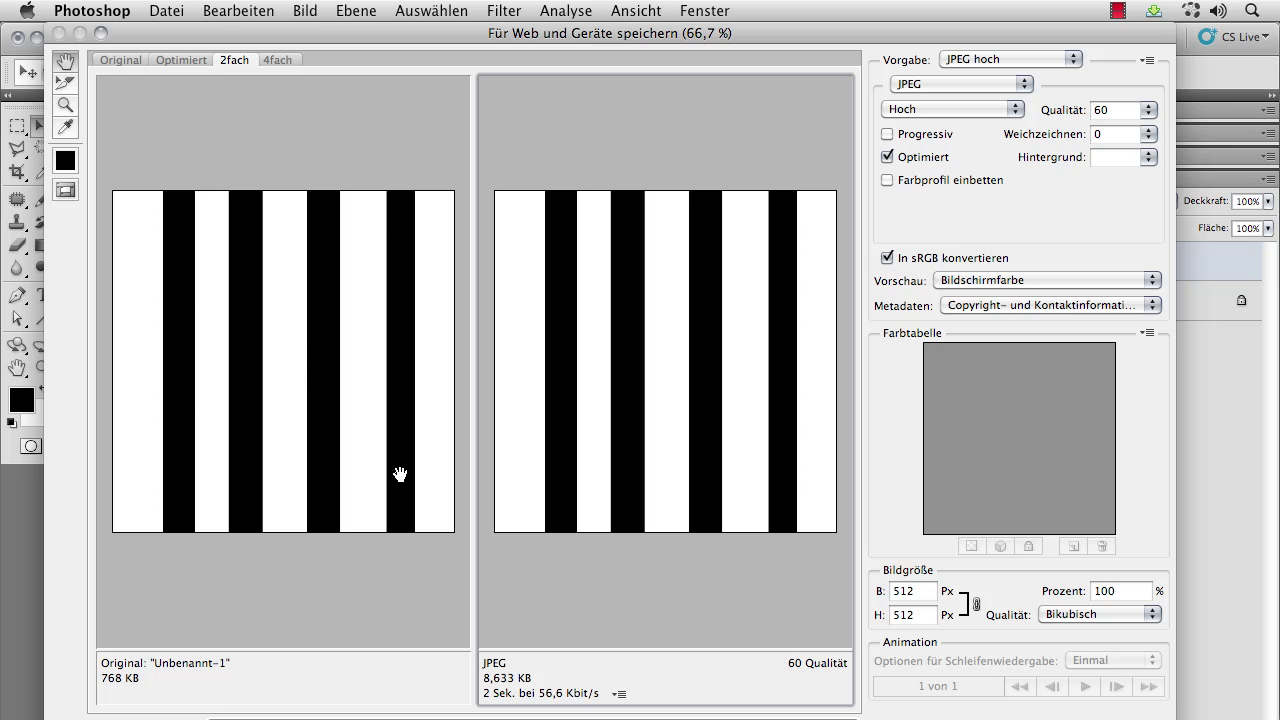Open the Auswählen menu
Image resolution: width=1280 pixels, height=720 pixels.
coord(432,11)
